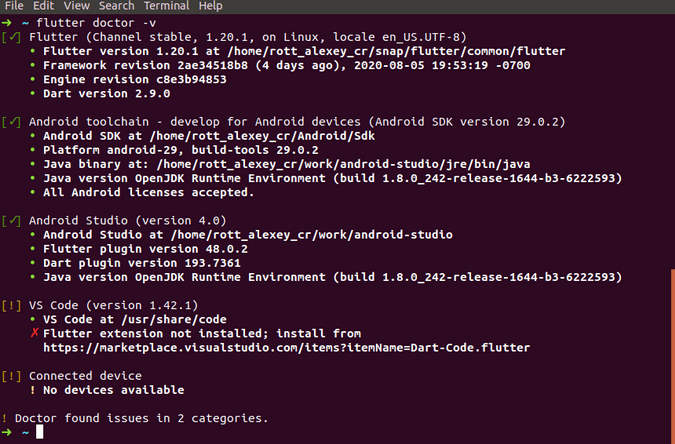Open the Edit menu
Screen dimensions: 675x444
tap(47, 6)
